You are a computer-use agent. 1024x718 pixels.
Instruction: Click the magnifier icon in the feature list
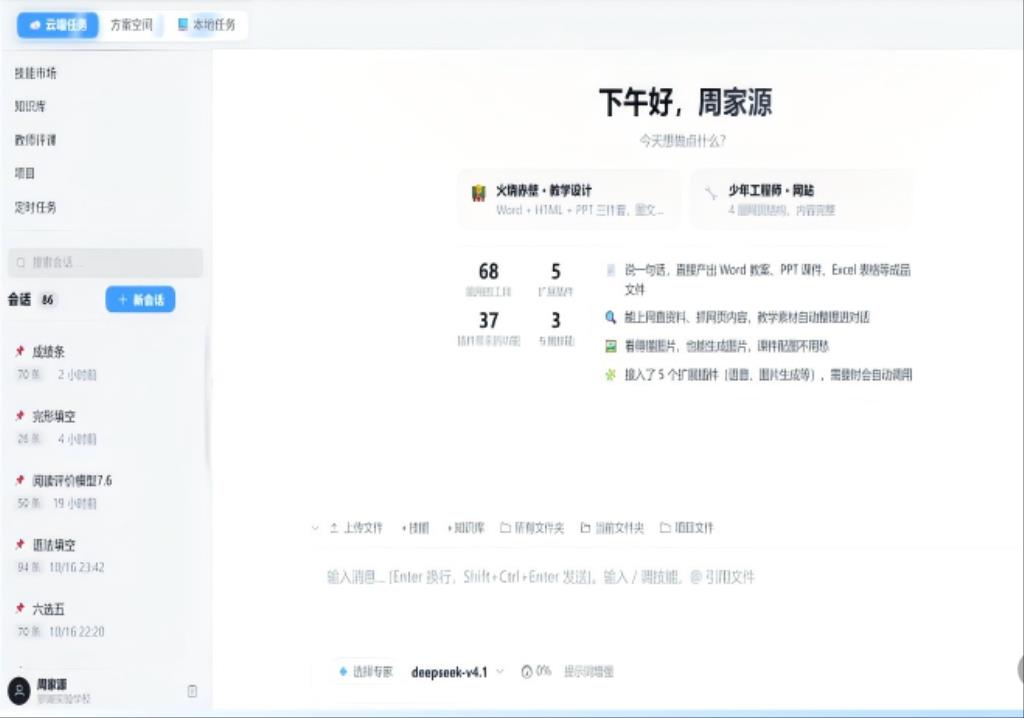(x=611, y=318)
